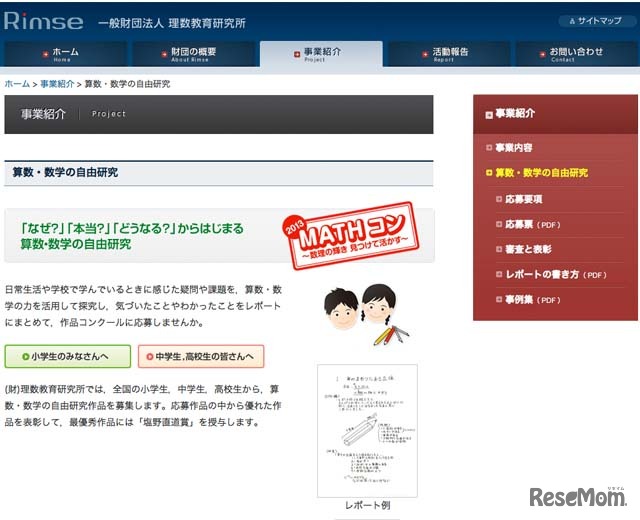Click the ホーム breadcrumb link
640x520 pixels.
click(x=17, y=84)
